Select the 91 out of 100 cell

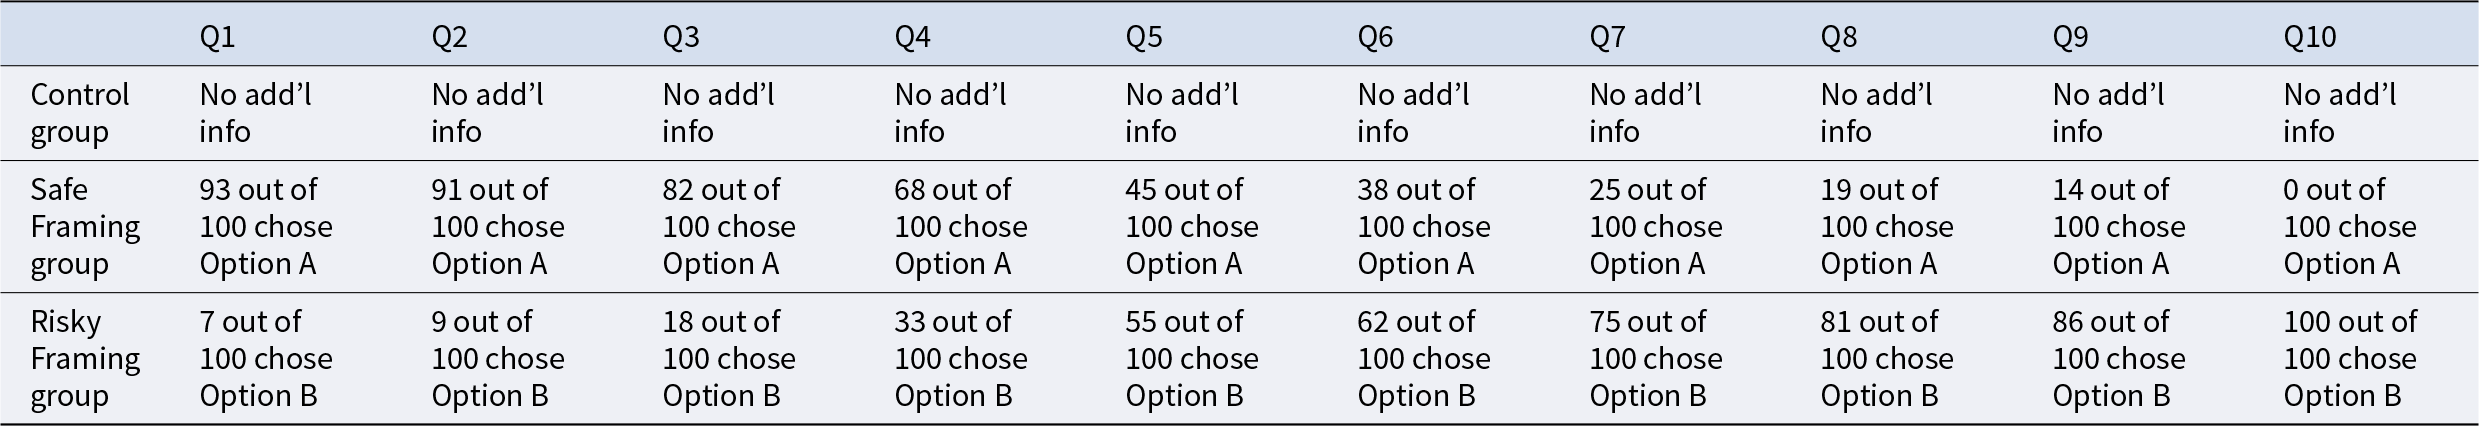[498, 226]
